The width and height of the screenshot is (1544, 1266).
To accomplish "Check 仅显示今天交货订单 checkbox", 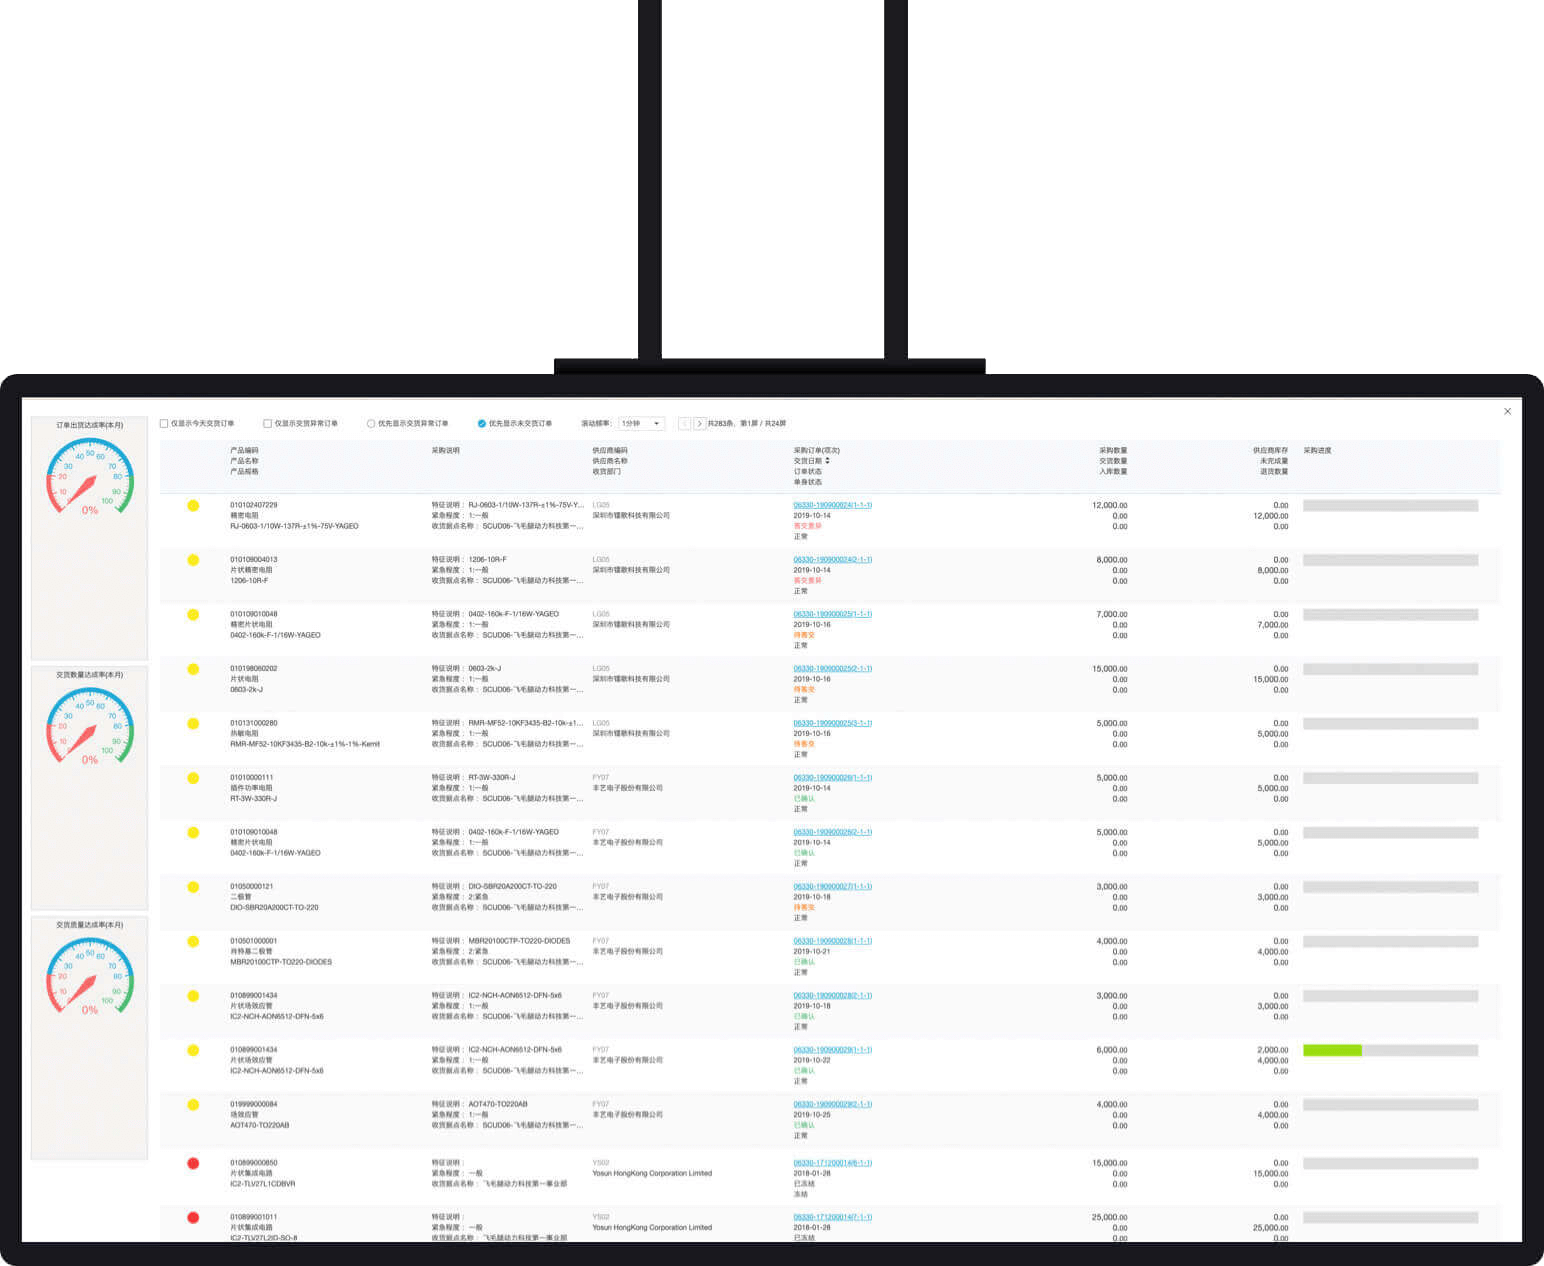I will 164,424.
